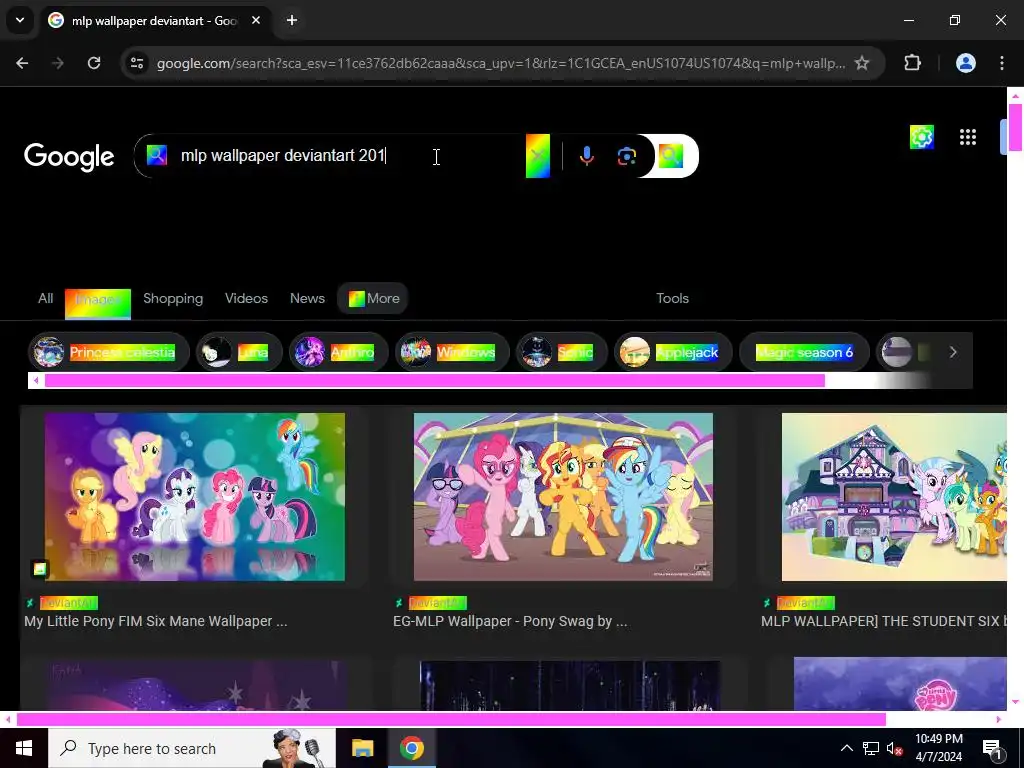Open the Windows Start menu

click(x=24, y=748)
